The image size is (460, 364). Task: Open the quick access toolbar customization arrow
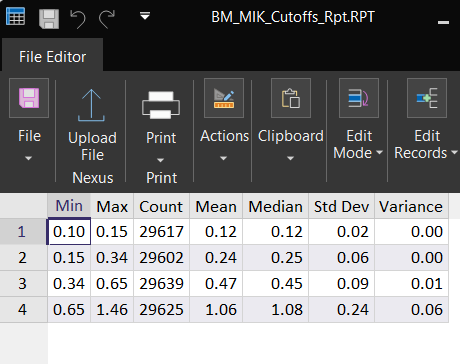click(145, 16)
